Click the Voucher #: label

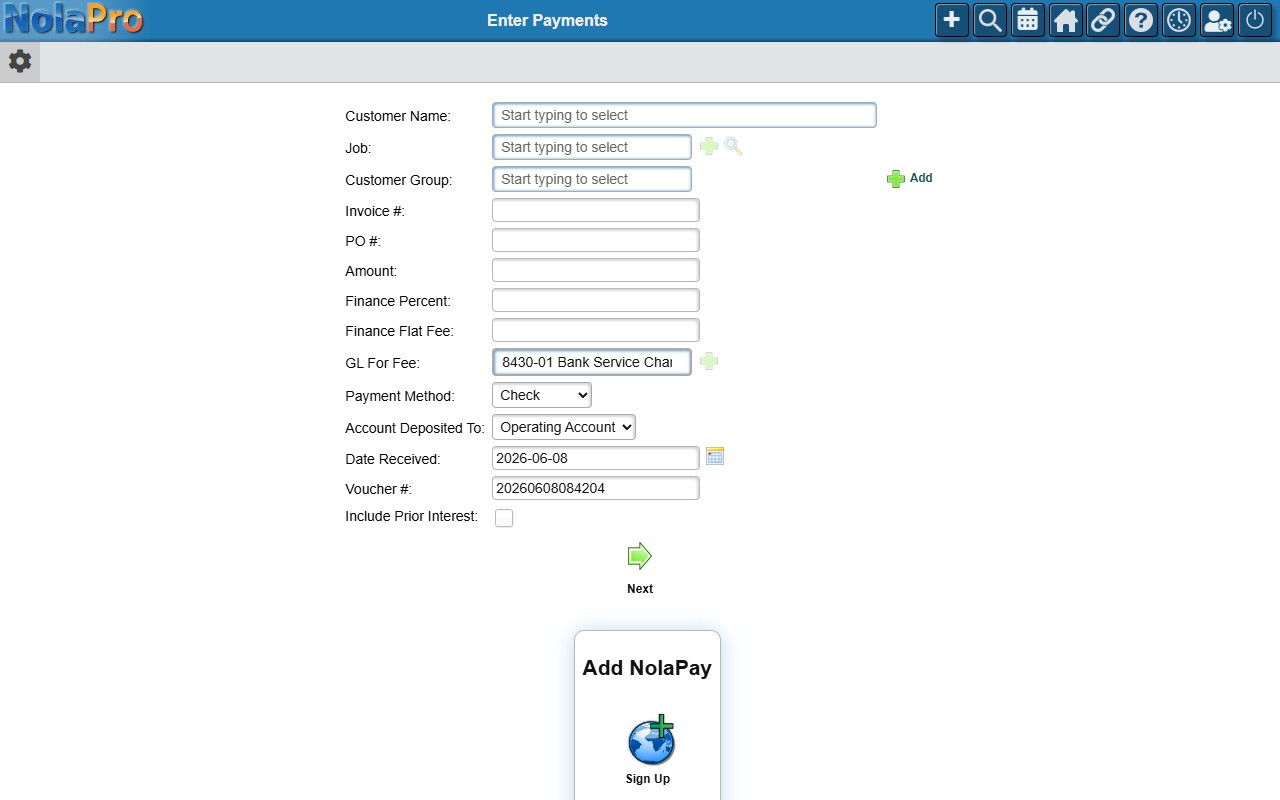[x=378, y=489]
